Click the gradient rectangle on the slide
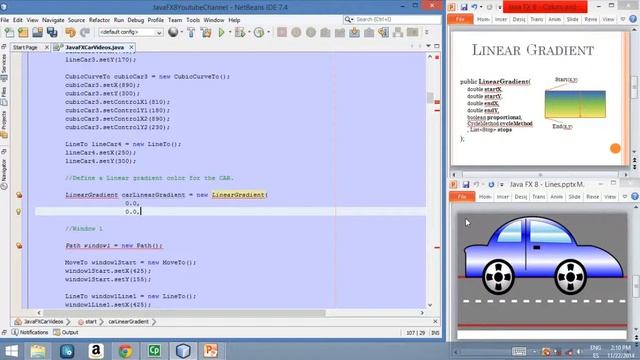This screenshot has height=360, width=640. click(575, 104)
